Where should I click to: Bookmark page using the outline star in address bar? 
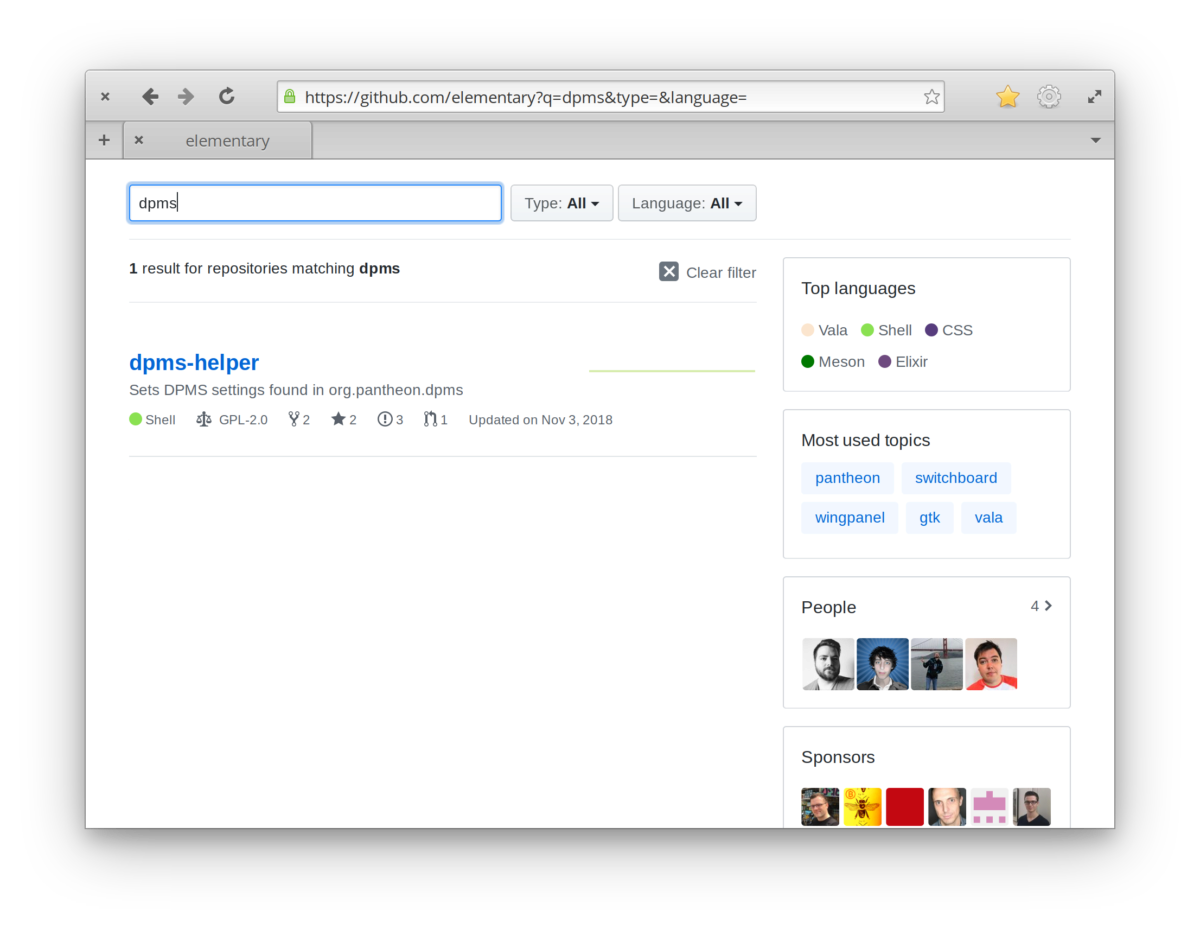click(x=931, y=97)
